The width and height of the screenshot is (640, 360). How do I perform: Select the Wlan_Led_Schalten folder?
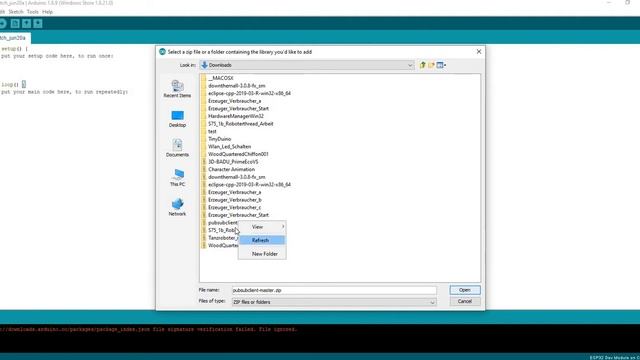[x=226, y=147]
